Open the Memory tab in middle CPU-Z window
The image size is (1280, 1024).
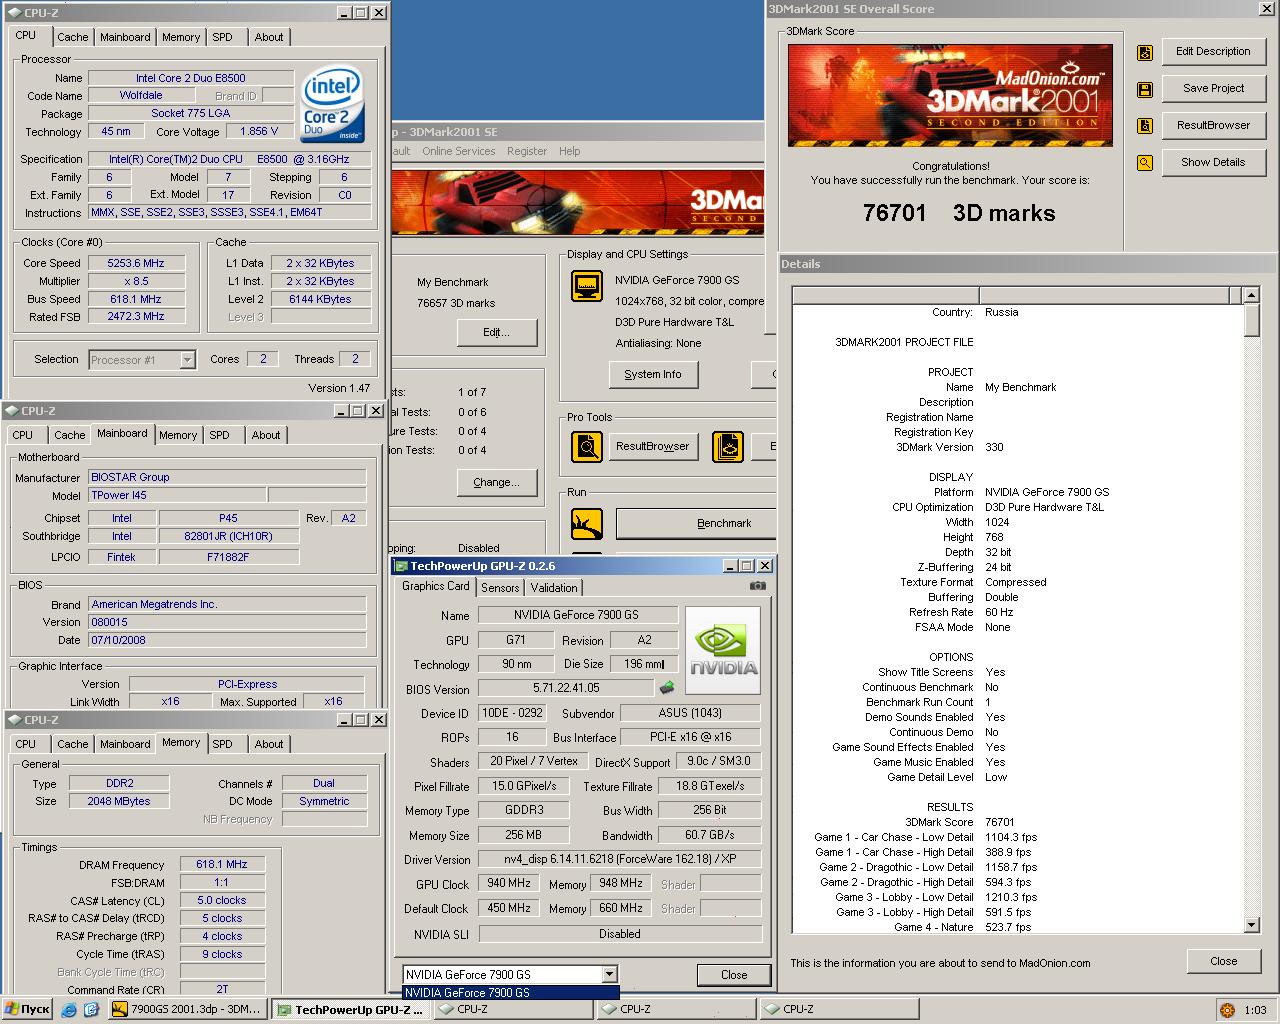(x=178, y=435)
